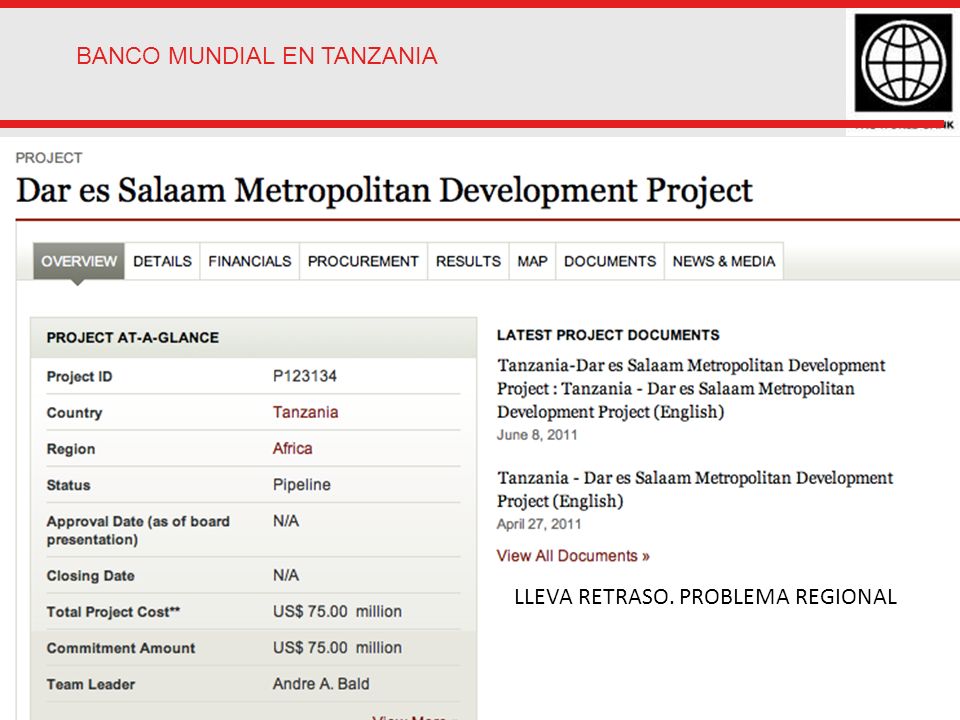This screenshot has width=960, height=720.
Task: Open the June 8, 2011 project document
Action: pyautogui.click(x=691, y=388)
